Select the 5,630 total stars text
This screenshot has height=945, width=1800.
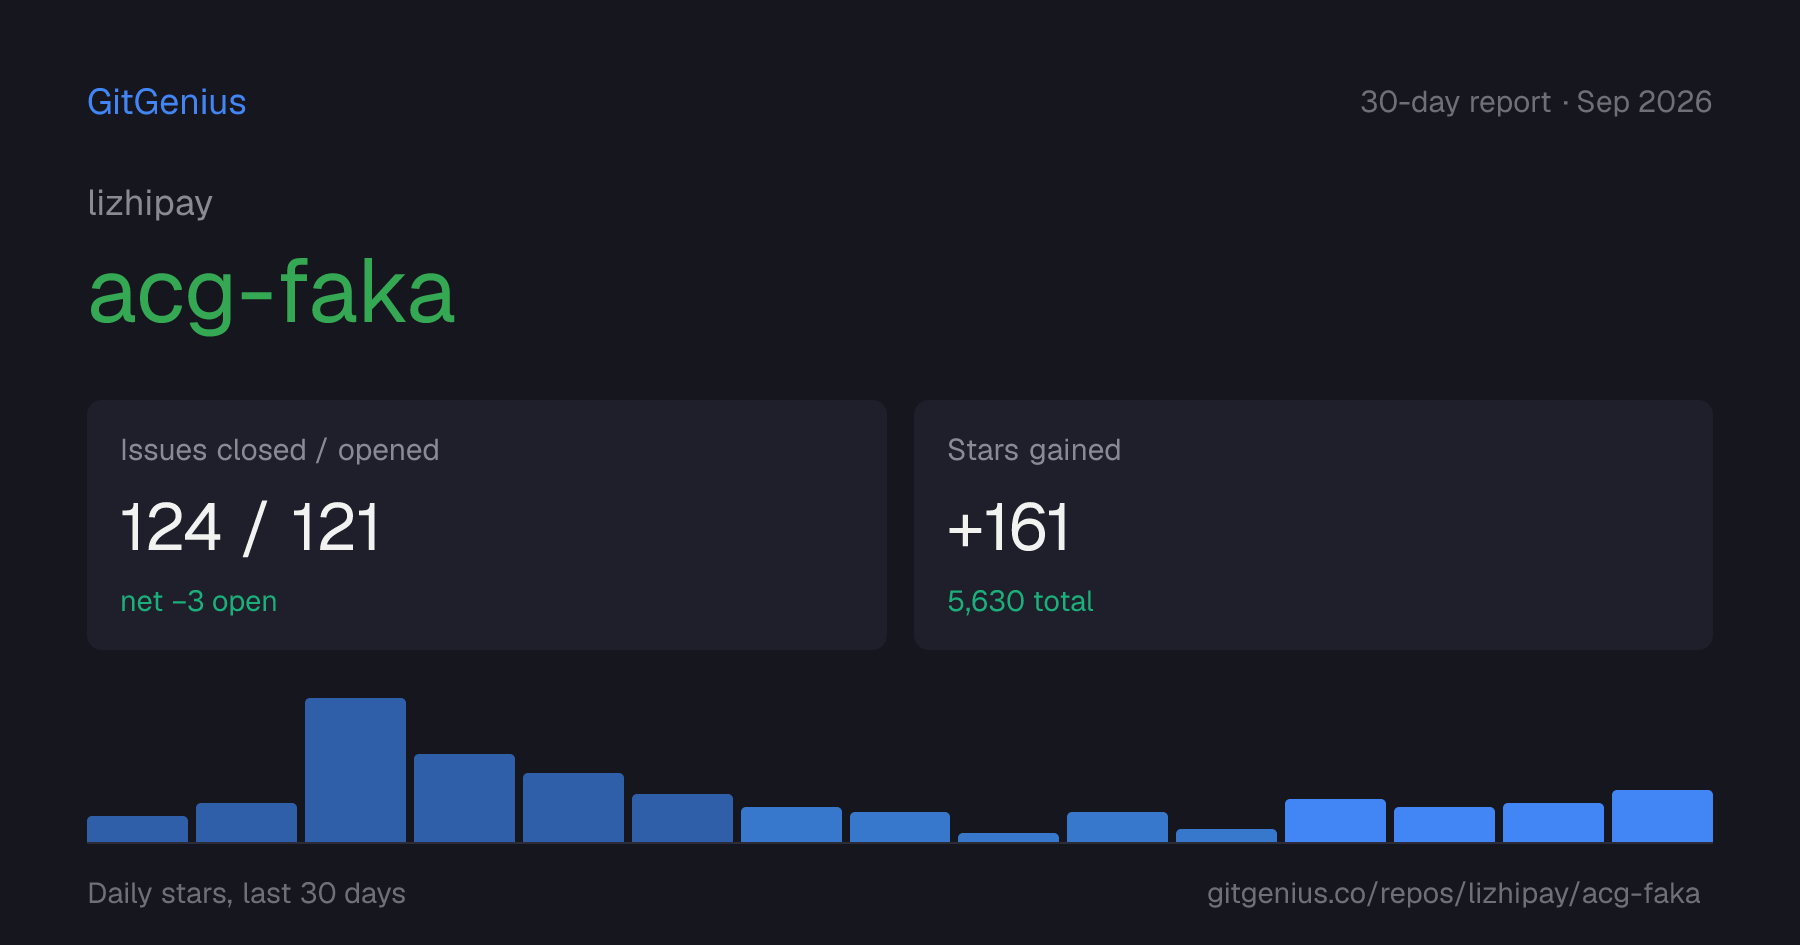[x=1020, y=601]
